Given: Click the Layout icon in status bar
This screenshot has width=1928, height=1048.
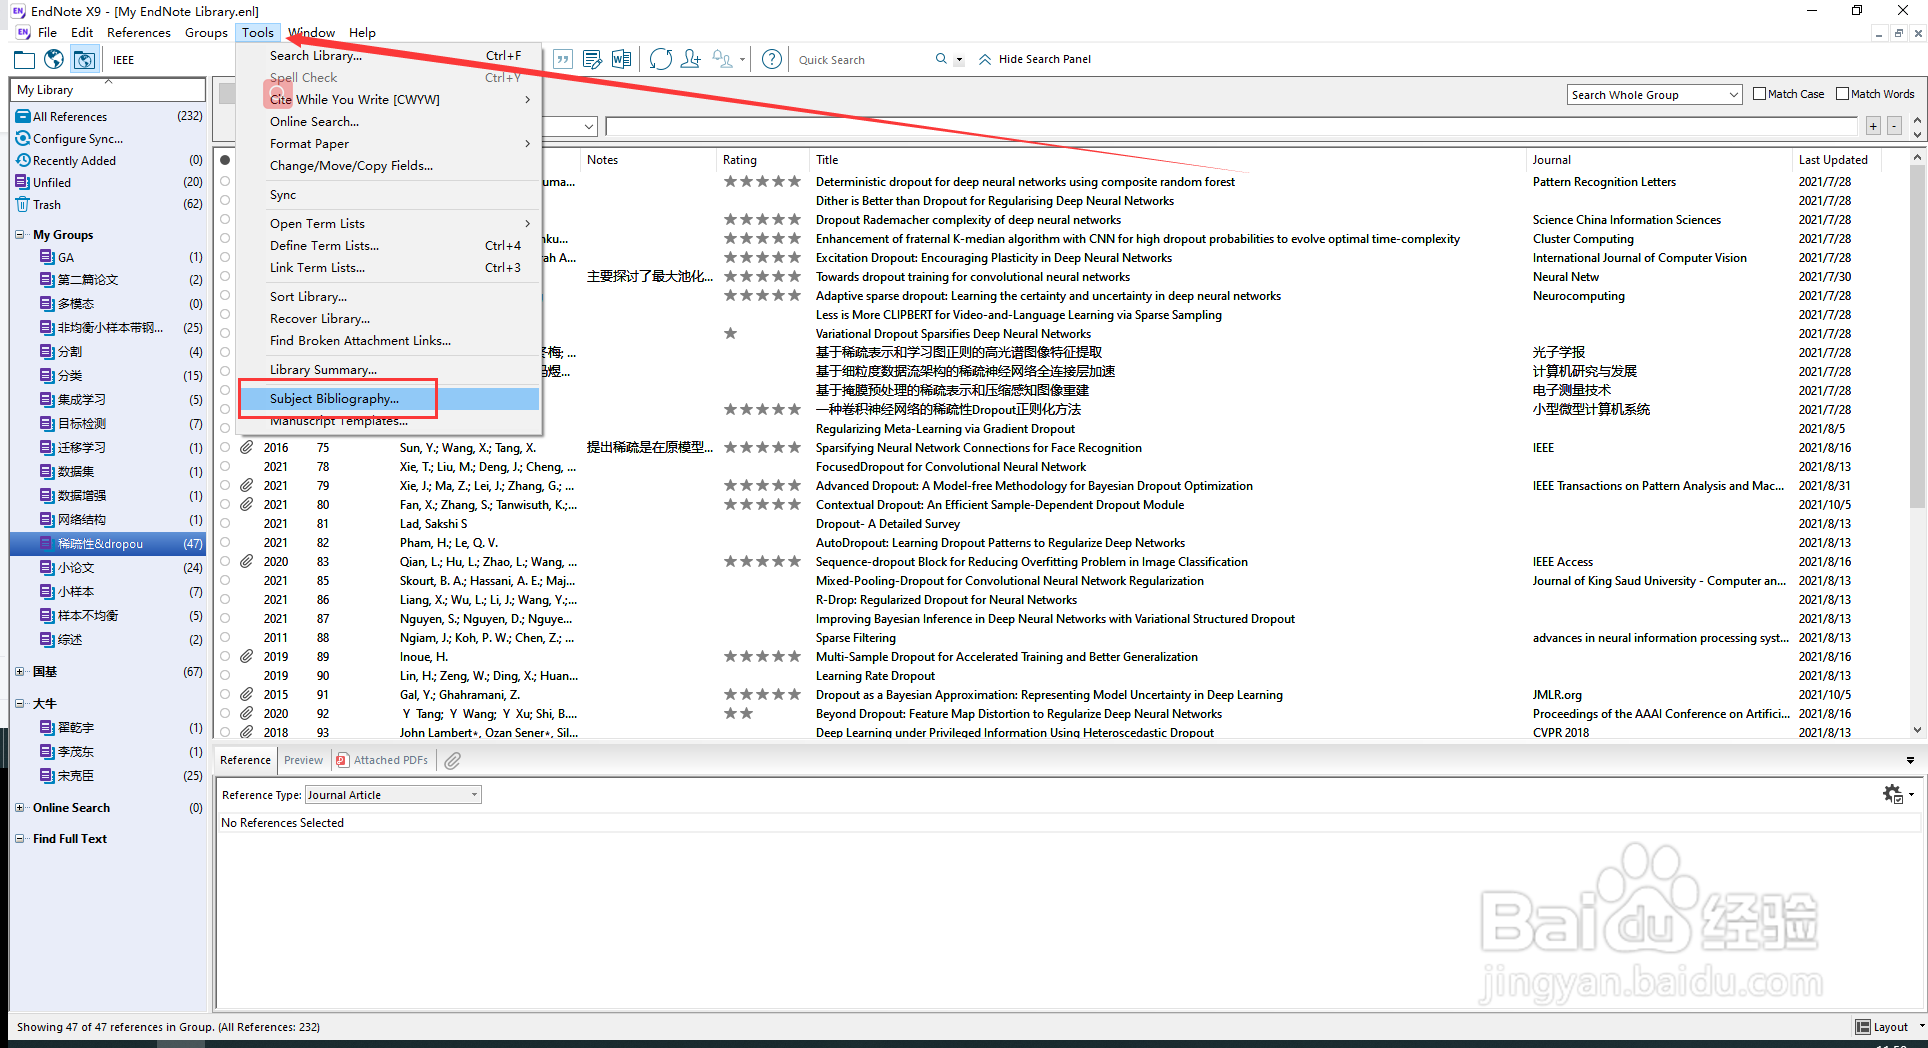Looking at the screenshot, I should (1863, 1027).
